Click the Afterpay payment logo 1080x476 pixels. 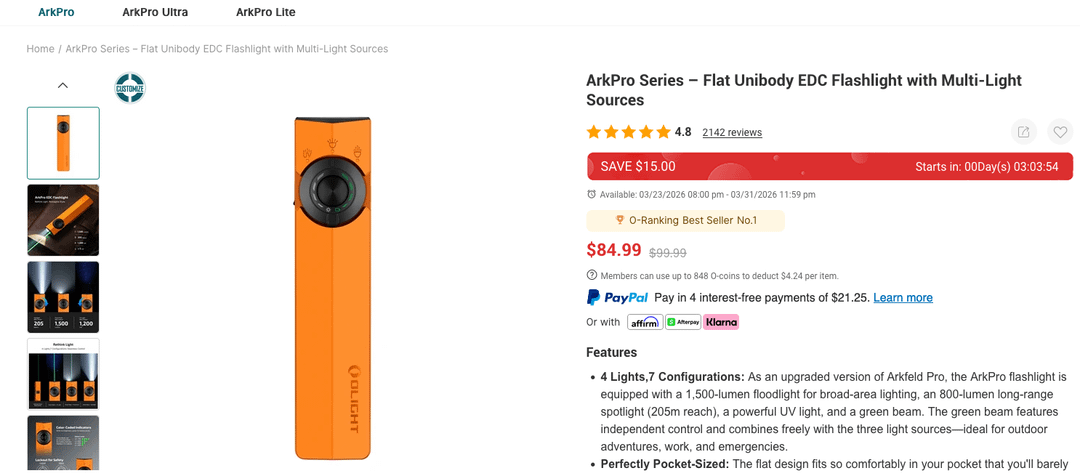point(683,322)
